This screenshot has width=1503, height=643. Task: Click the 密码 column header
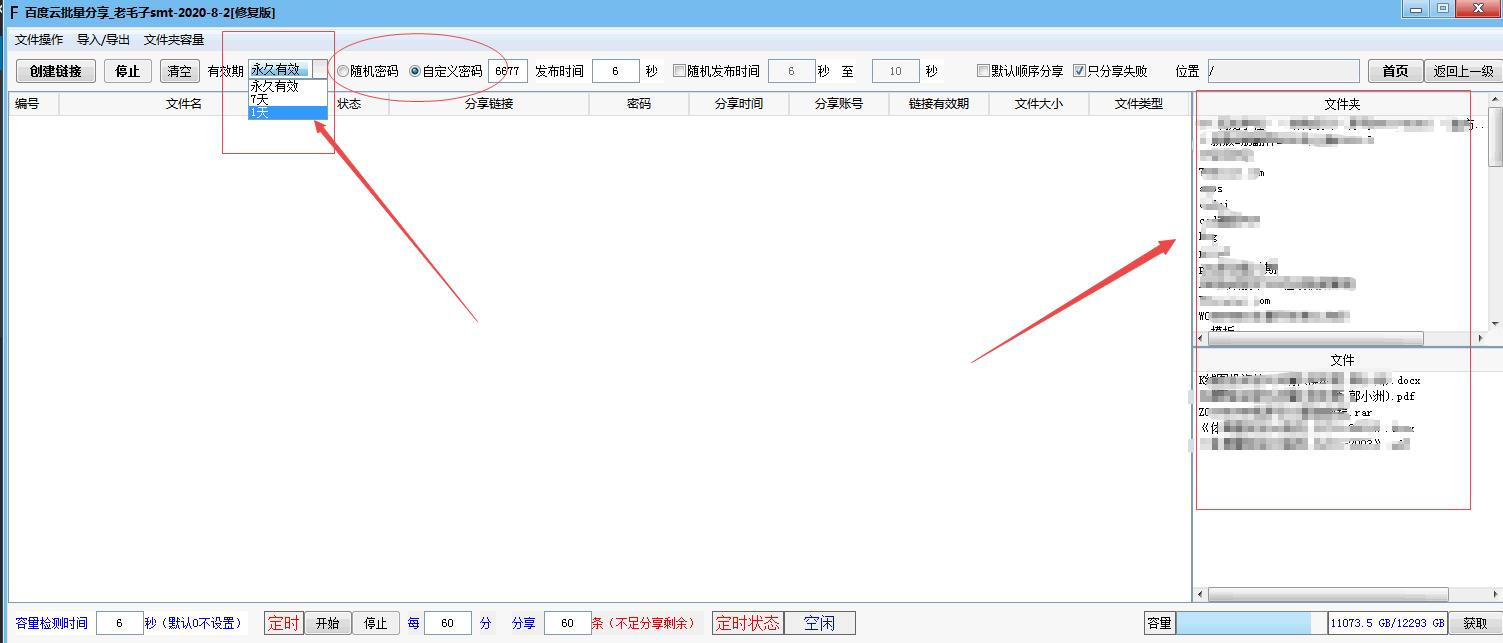(639, 104)
